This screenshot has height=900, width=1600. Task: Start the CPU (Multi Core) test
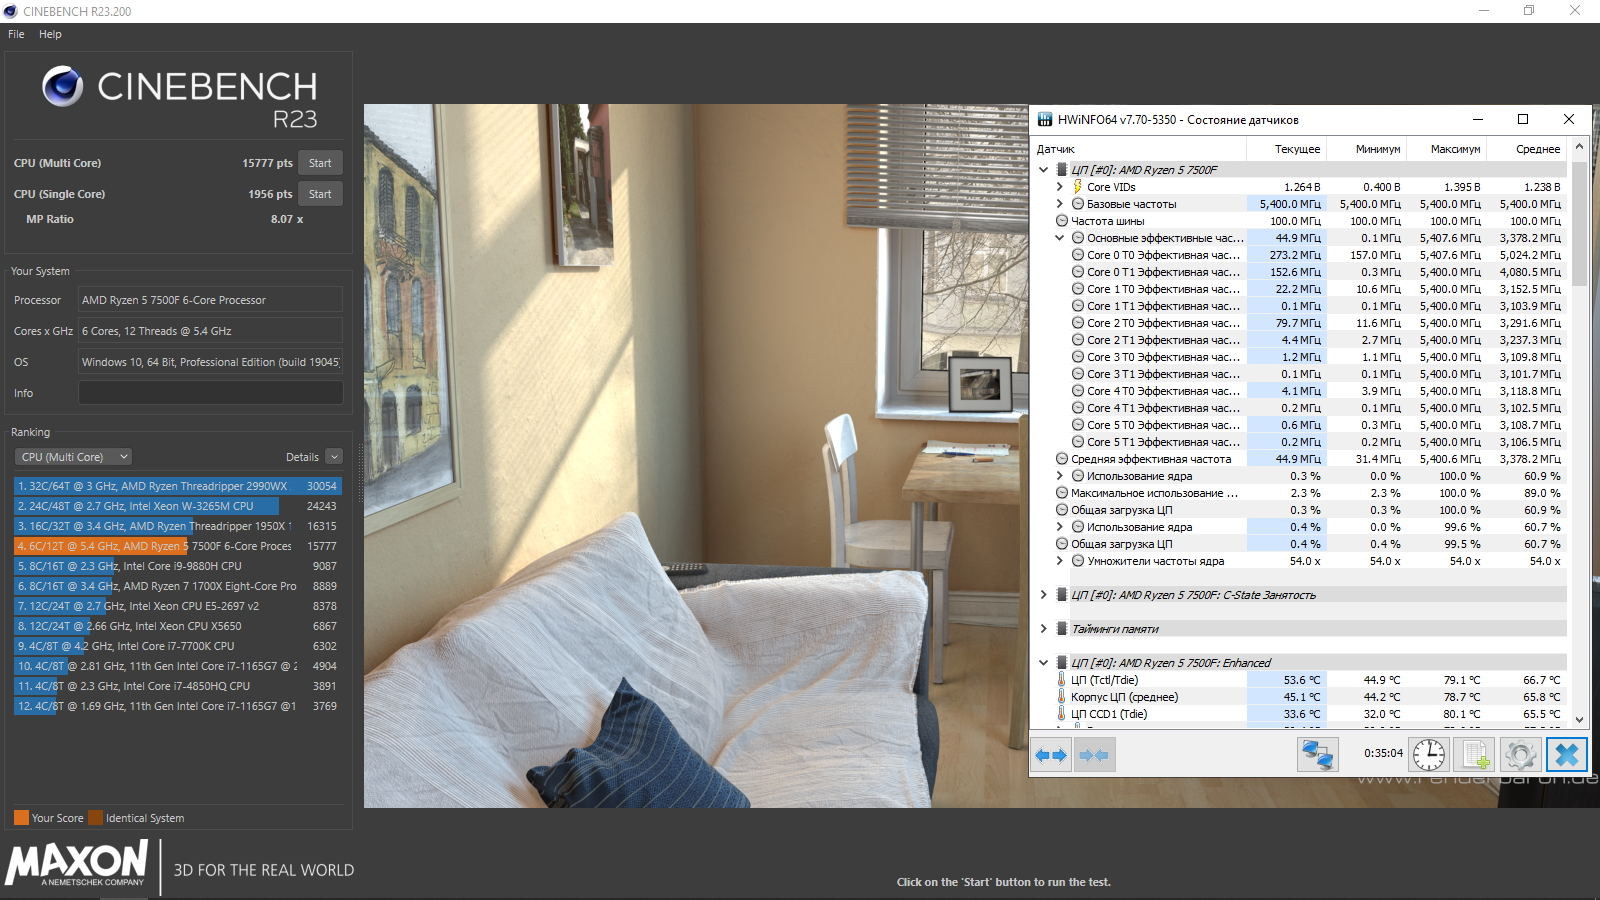coord(320,163)
